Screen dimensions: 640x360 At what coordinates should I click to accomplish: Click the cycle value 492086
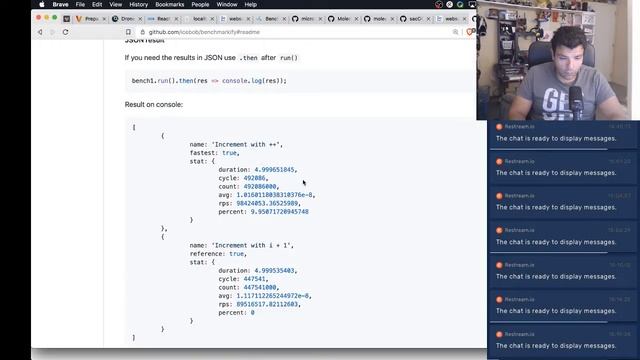point(254,178)
